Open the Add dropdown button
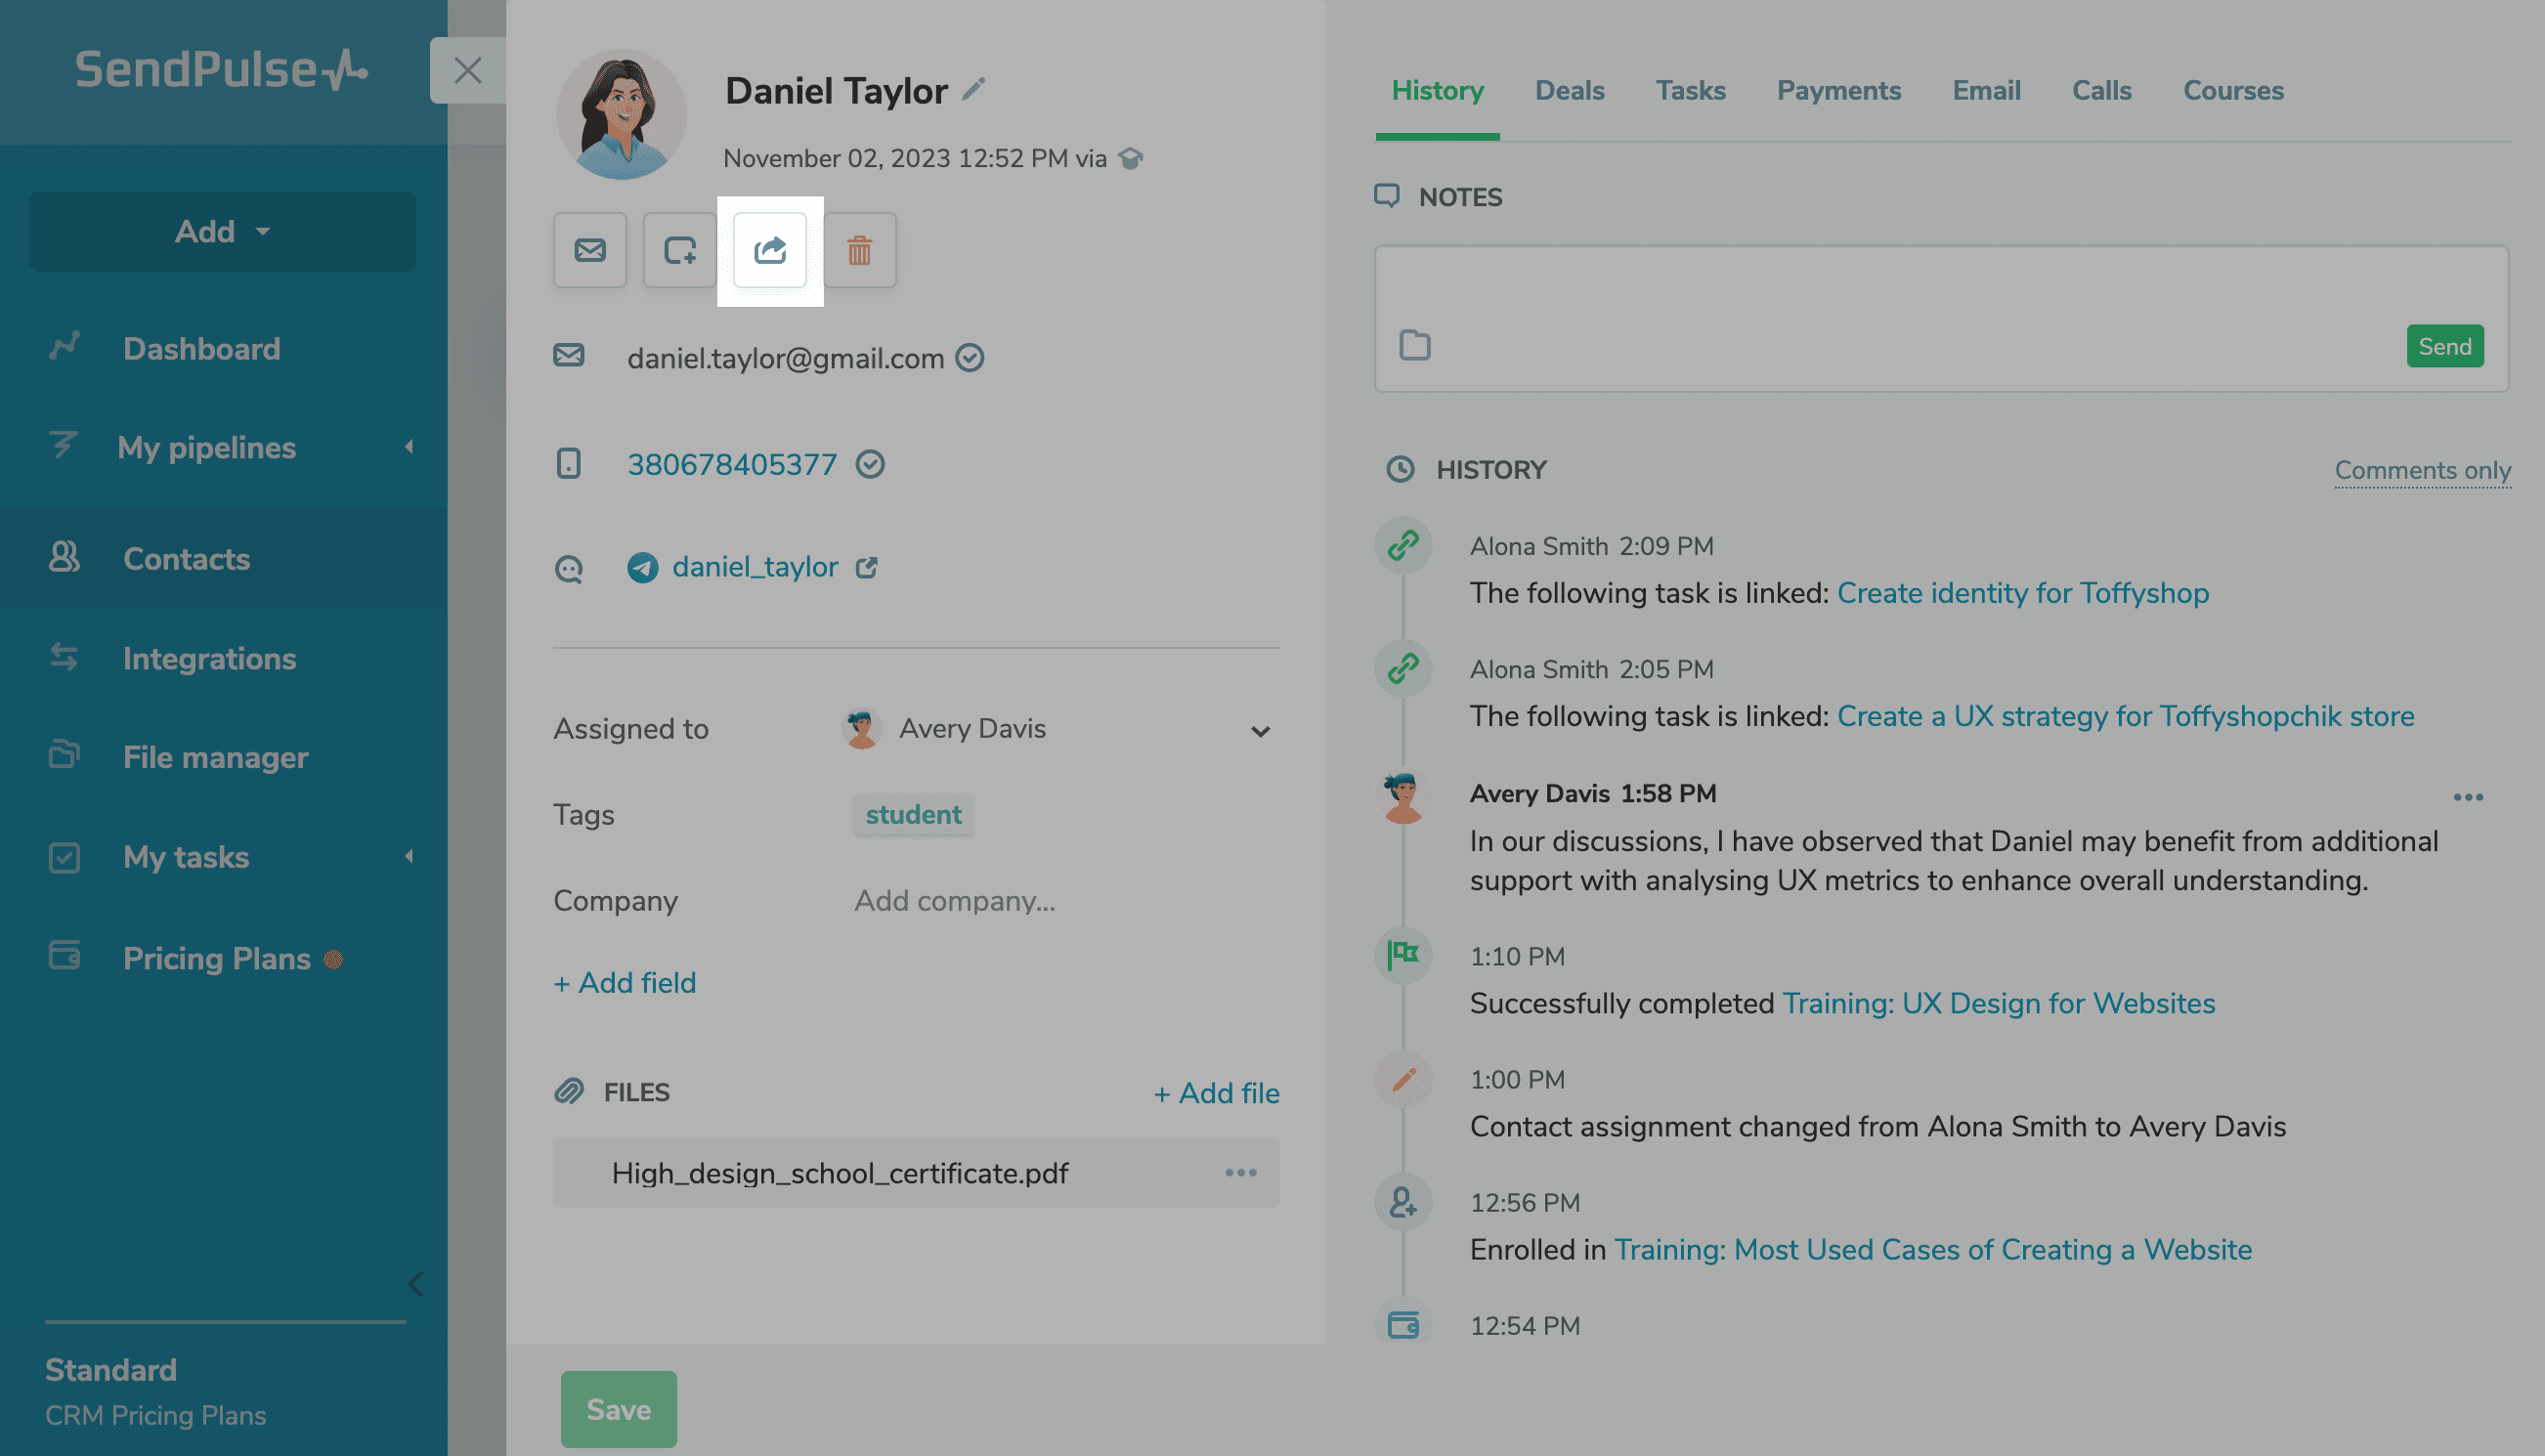This screenshot has width=2545, height=1456. (x=223, y=232)
